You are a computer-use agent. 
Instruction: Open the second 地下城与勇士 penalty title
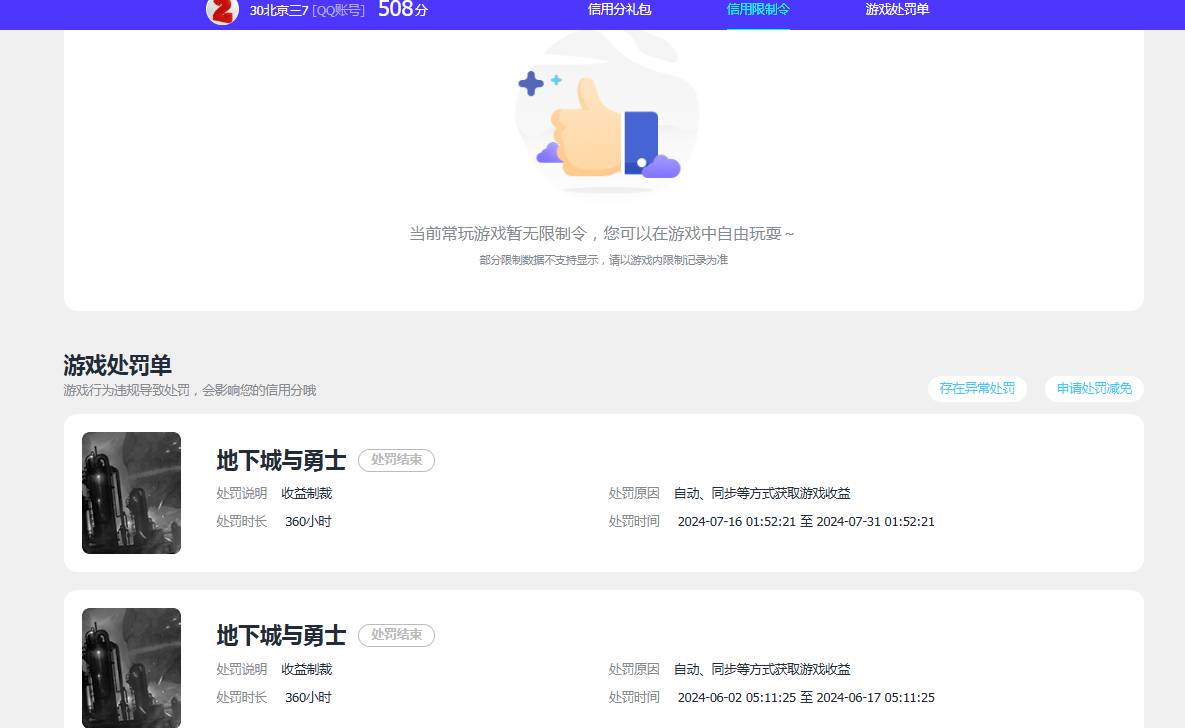(281, 635)
